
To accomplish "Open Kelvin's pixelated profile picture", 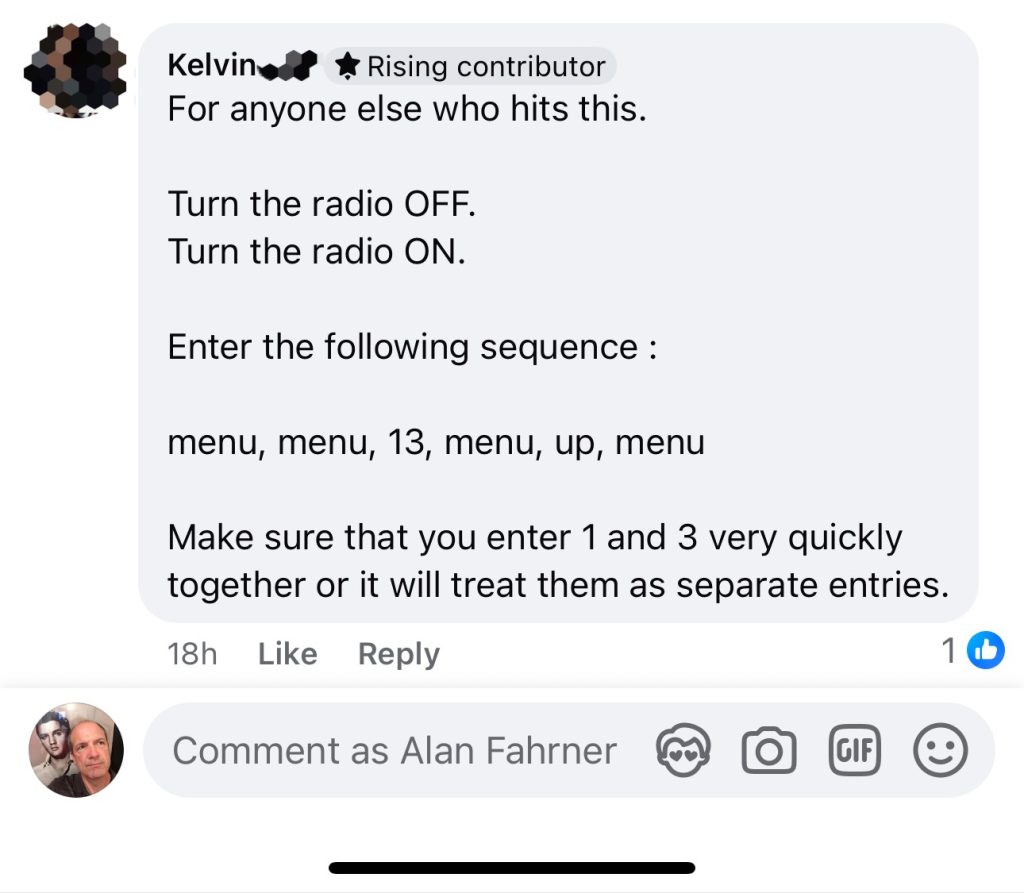I will pyautogui.click(x=75, y=68).
